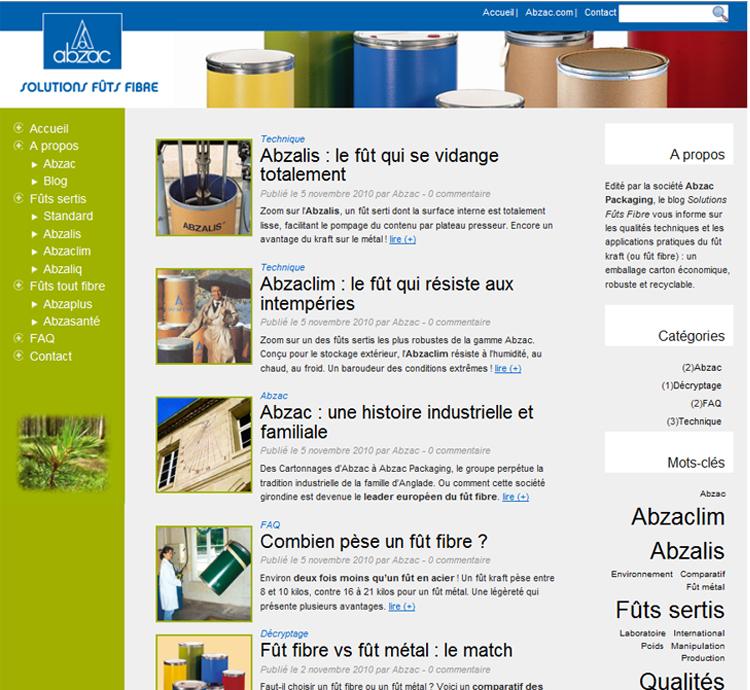Click the bullet icon beside FAQ in sidebar
The image size is (750, 690).
(19, 338)
